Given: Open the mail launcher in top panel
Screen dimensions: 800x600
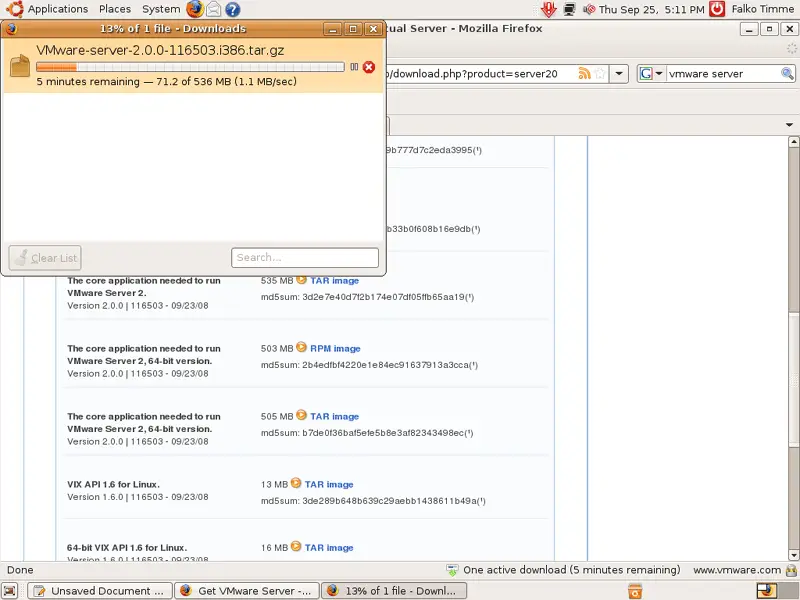Looking at the screenshot, I should [x=214, y=9].
